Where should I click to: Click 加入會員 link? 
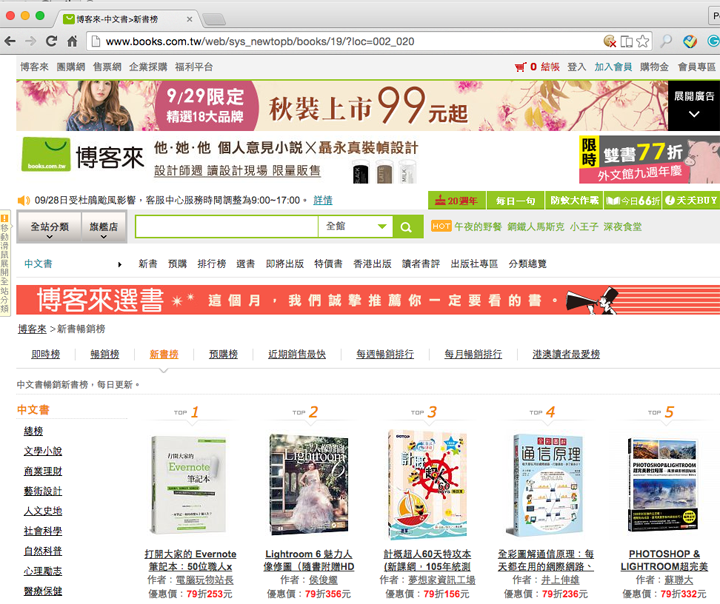[613, 67]
